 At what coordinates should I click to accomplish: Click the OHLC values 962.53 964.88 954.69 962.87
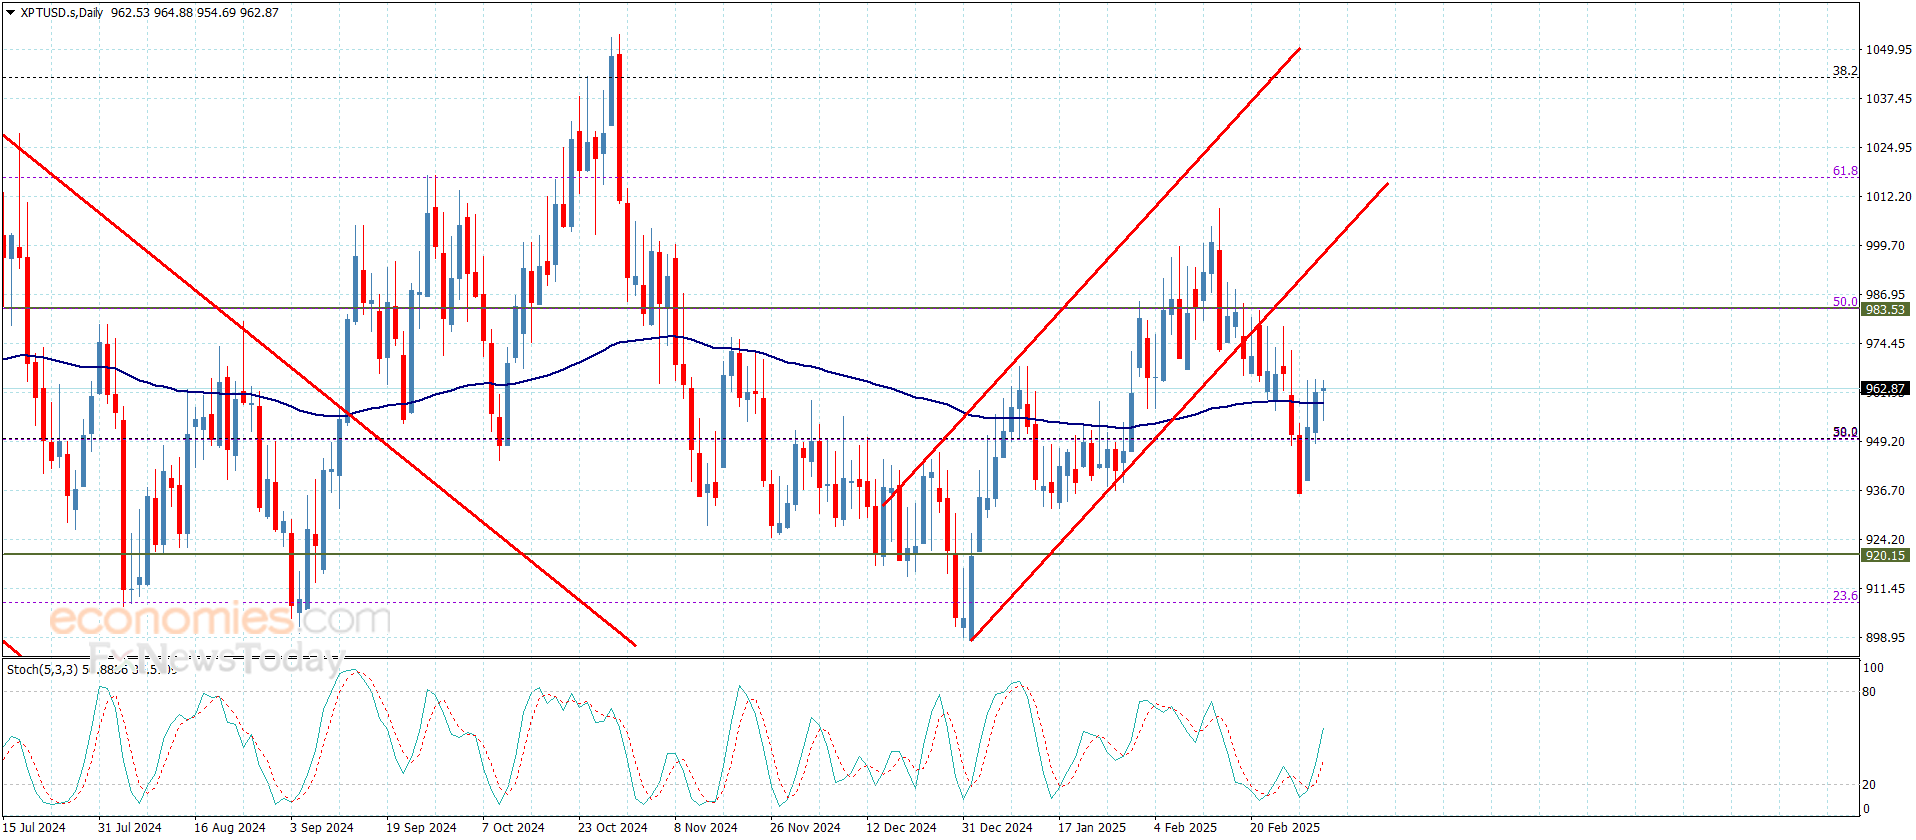point(195,13)
